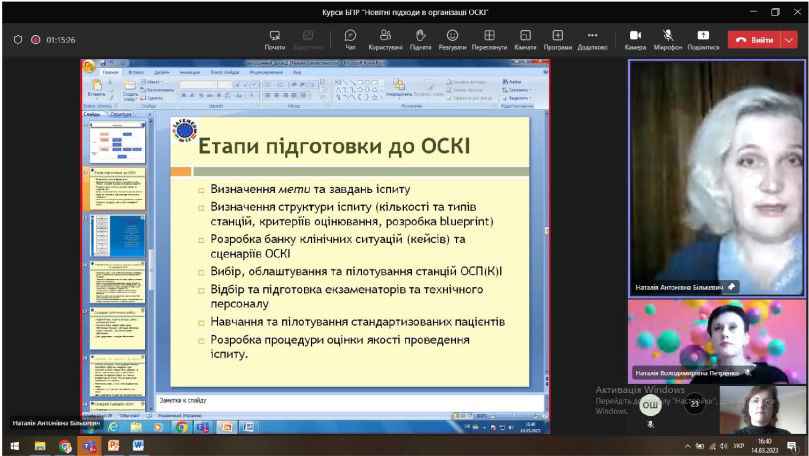Click the Почати button in meeting toolbar

click(275, 39)
